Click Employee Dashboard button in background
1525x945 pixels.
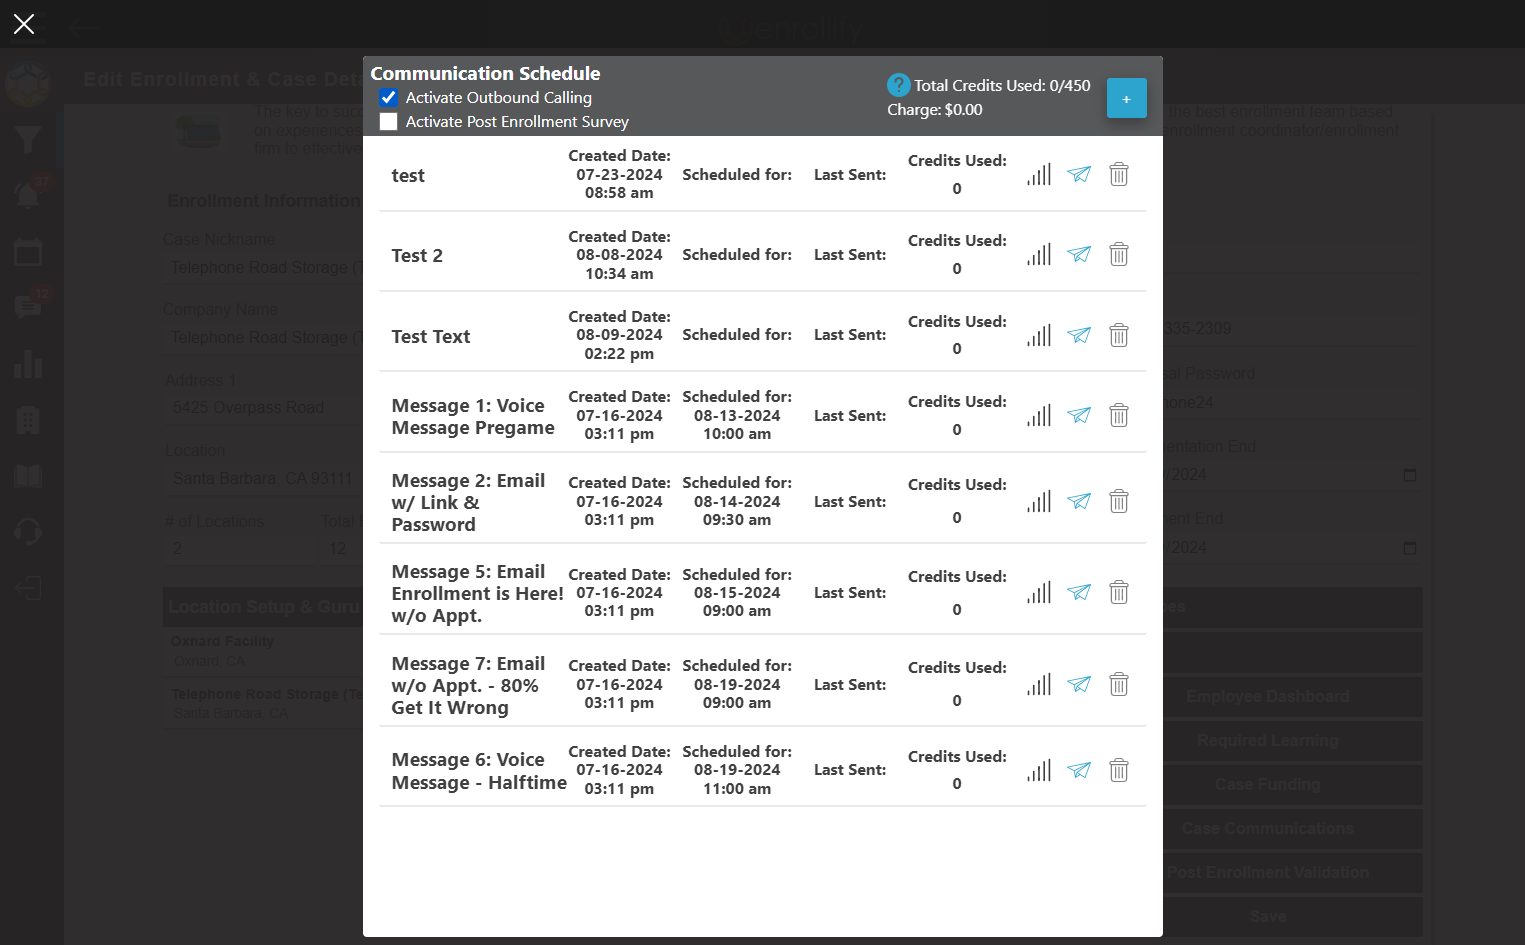1267,697
